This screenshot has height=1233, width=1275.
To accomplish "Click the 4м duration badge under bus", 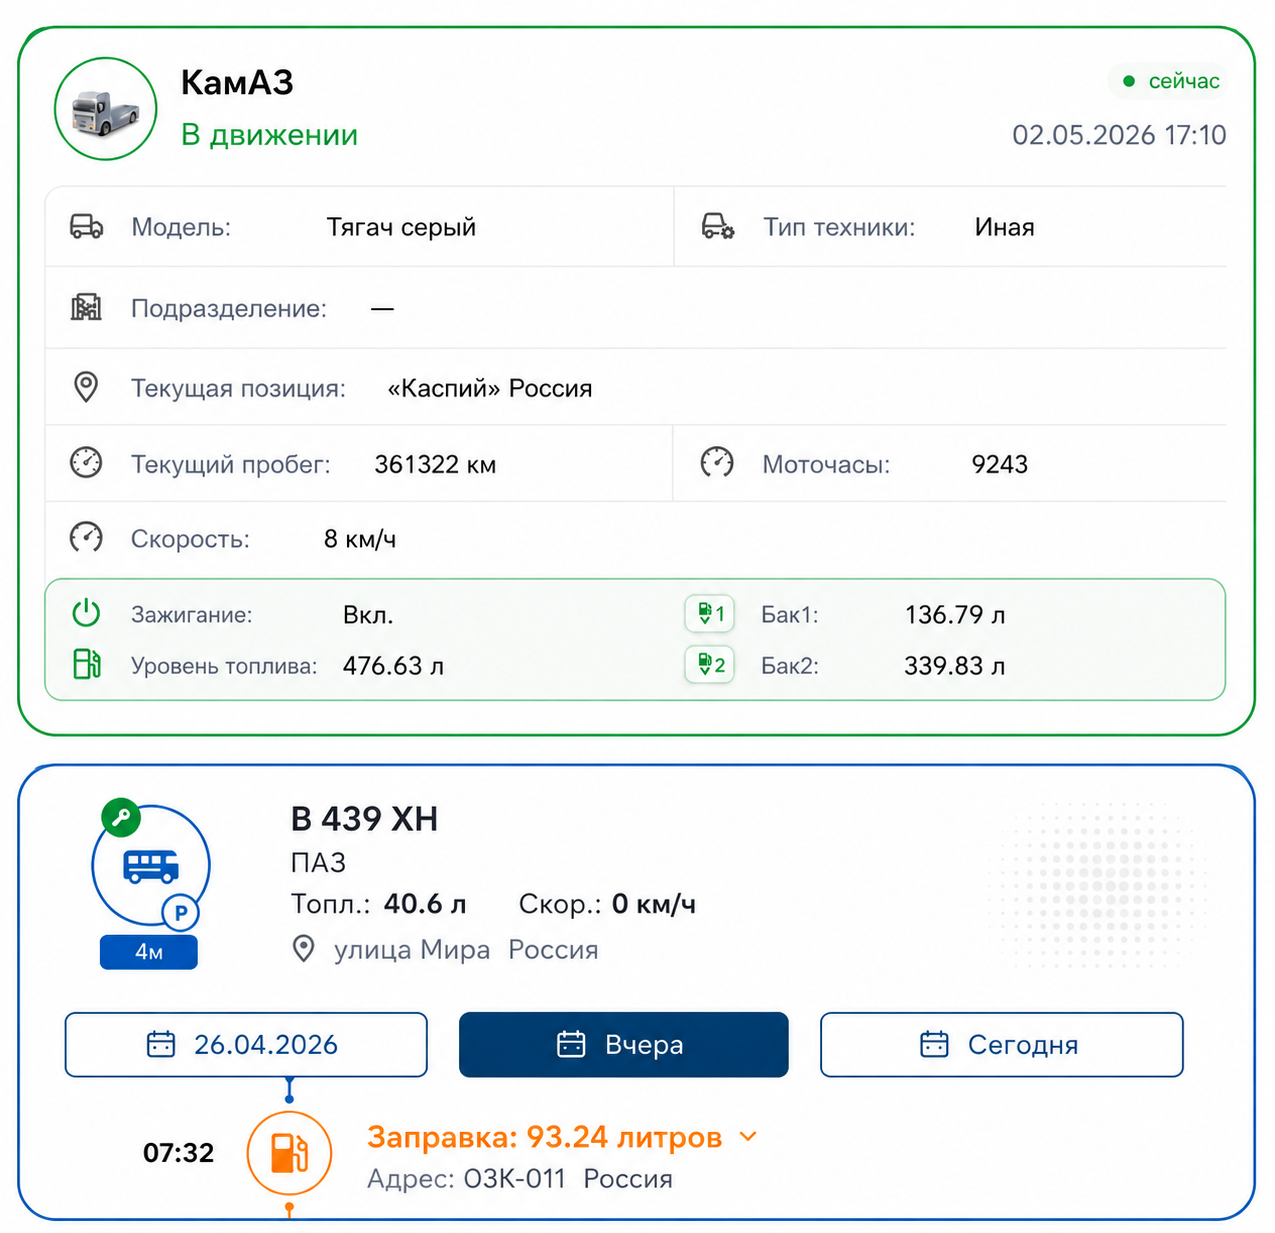I will [x=149, y=952].
